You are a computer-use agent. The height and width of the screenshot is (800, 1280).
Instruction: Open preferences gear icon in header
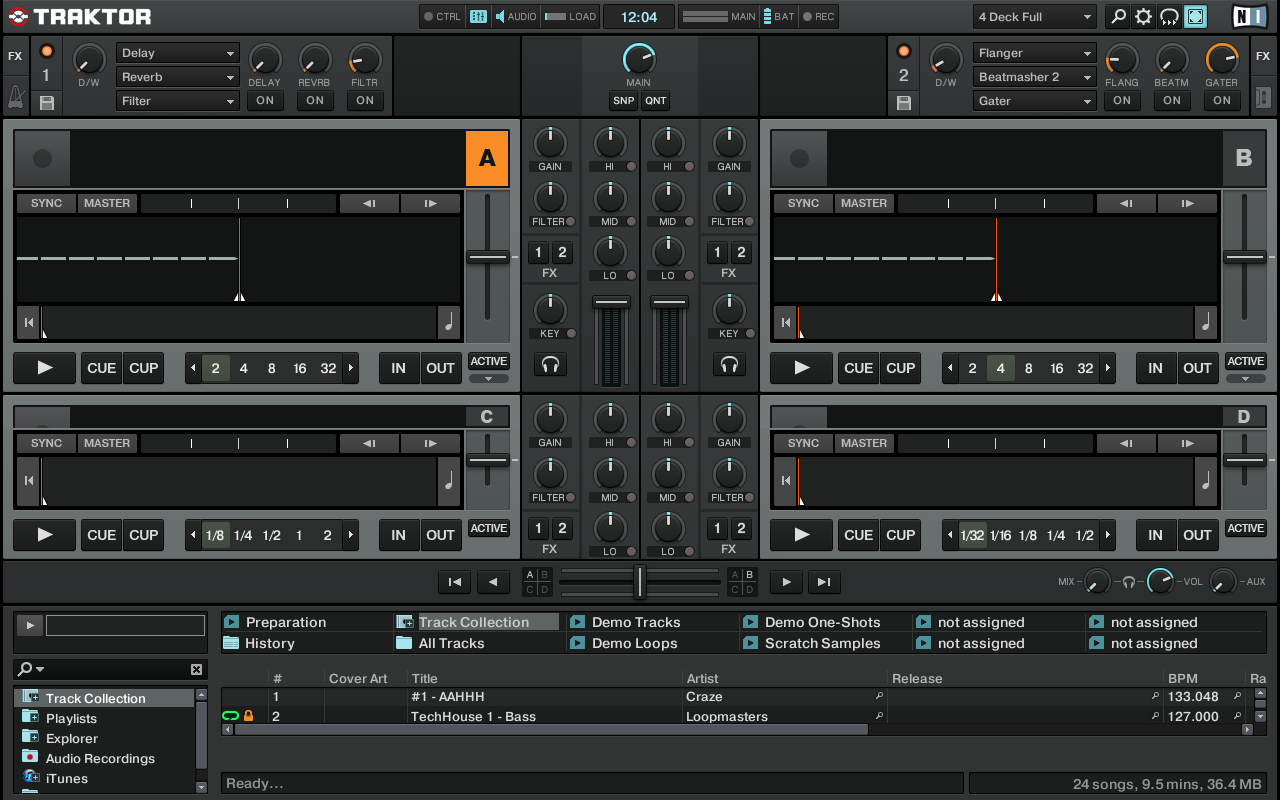click(1143, 16)
